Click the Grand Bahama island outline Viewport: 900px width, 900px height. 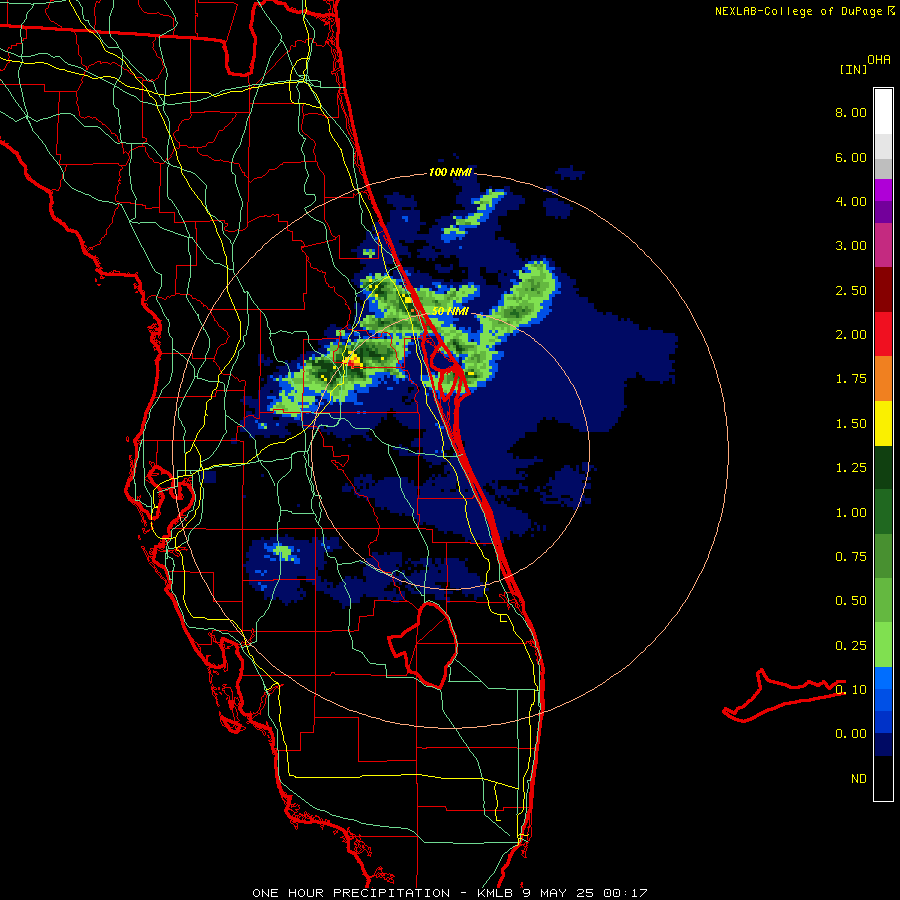coord(783,695)
